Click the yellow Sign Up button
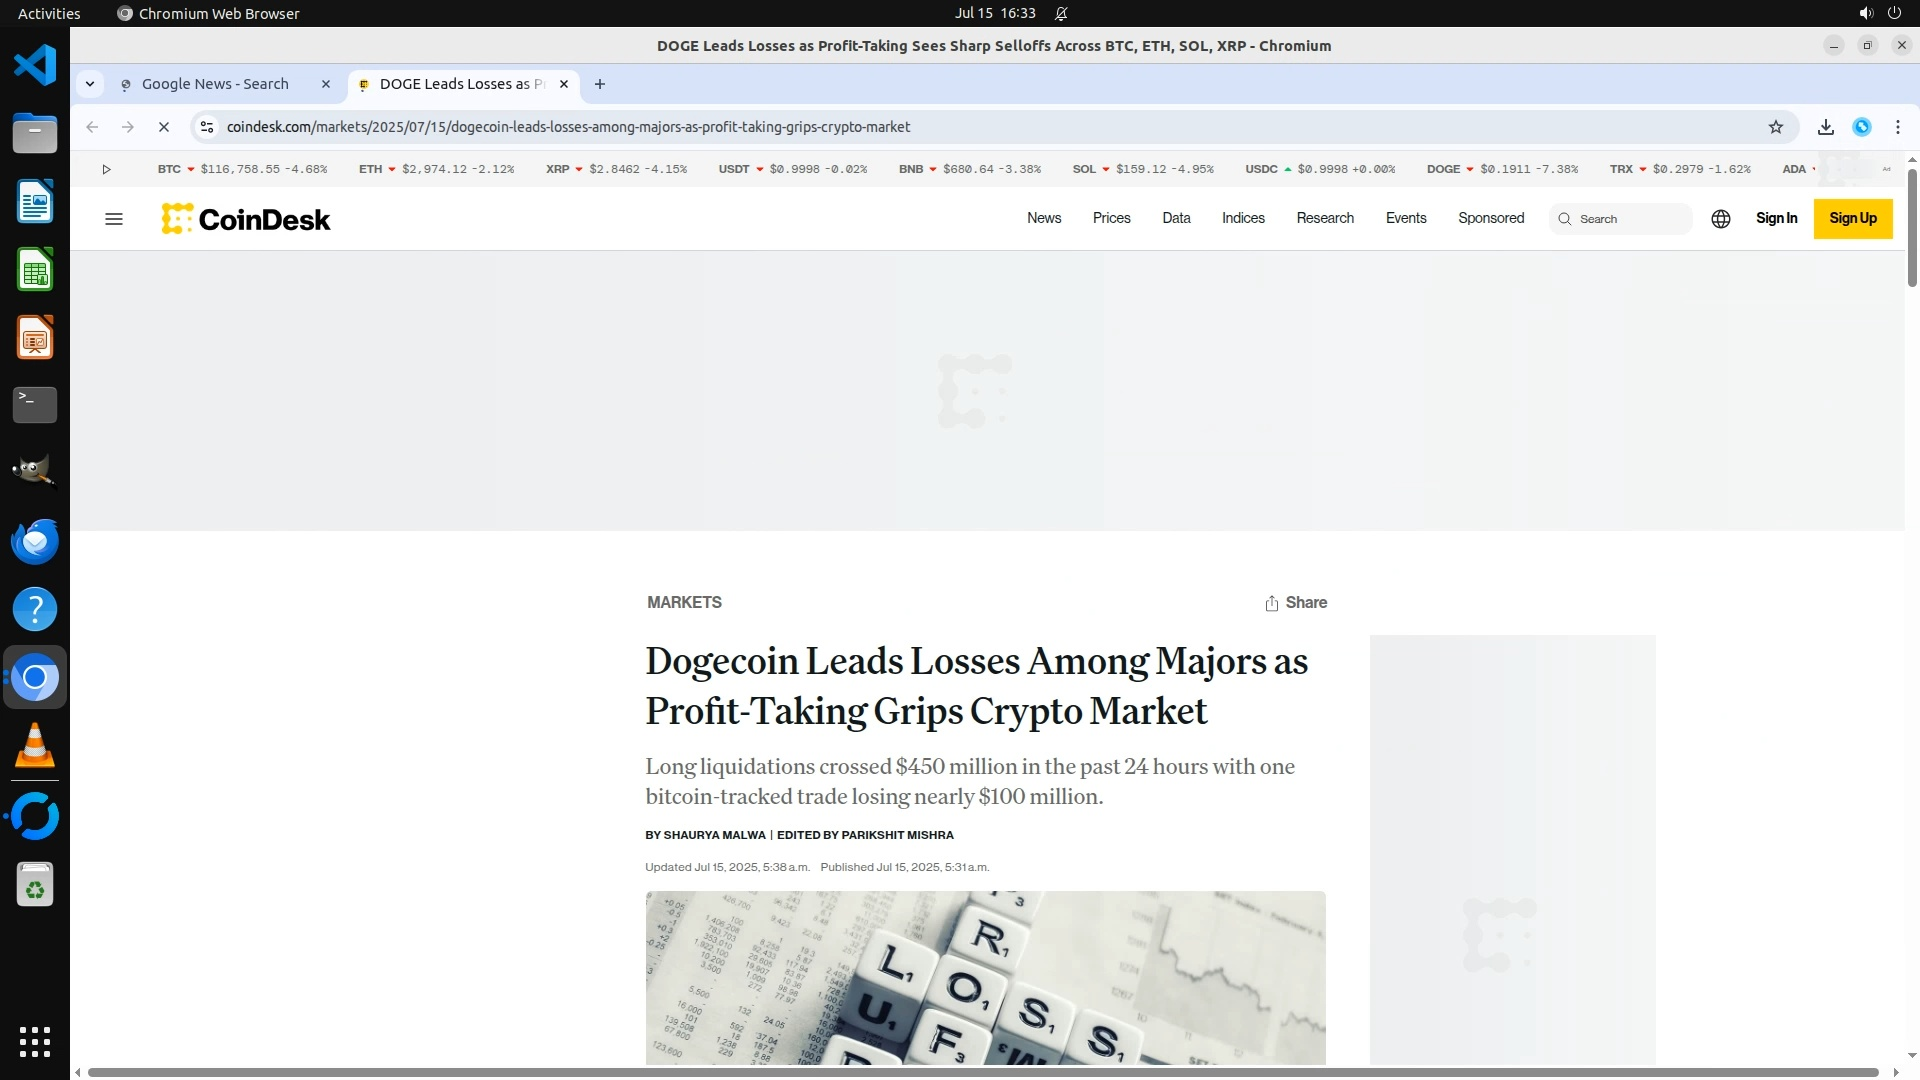This screenshot has height=1080, width=1920. [1852, 218]
